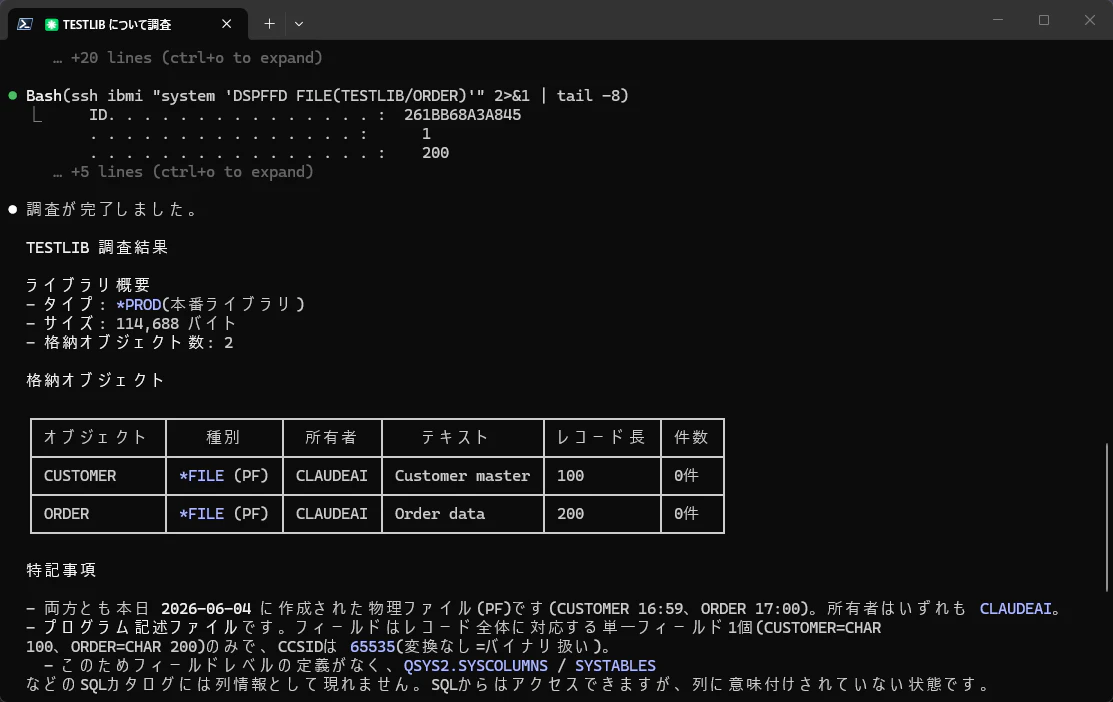
Task: Click the 'Customer master' text cell
Action: tap(462, 476)
